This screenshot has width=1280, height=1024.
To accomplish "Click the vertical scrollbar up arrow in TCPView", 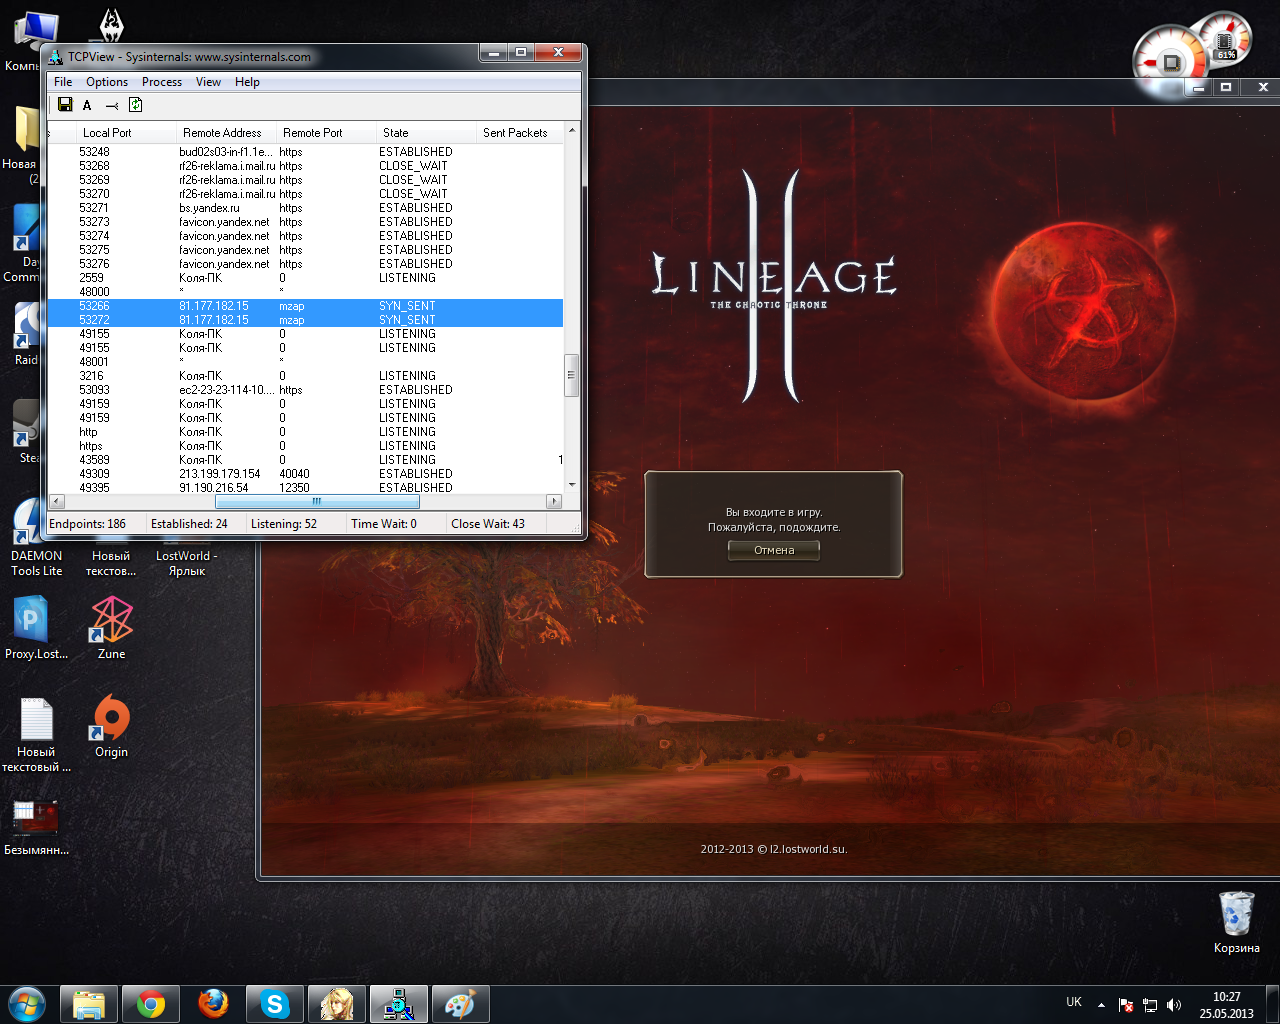I will tap(572, 131).
